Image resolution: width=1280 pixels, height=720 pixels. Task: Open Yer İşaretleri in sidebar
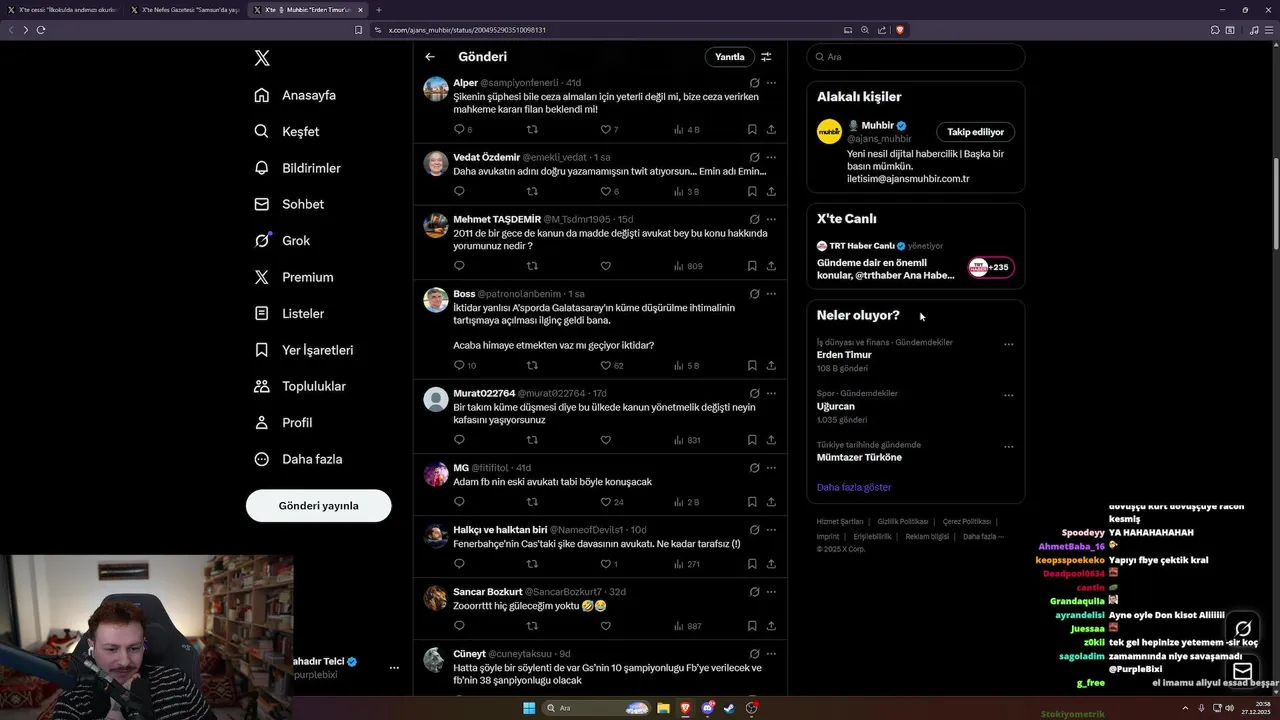click(x=304, y=350)
